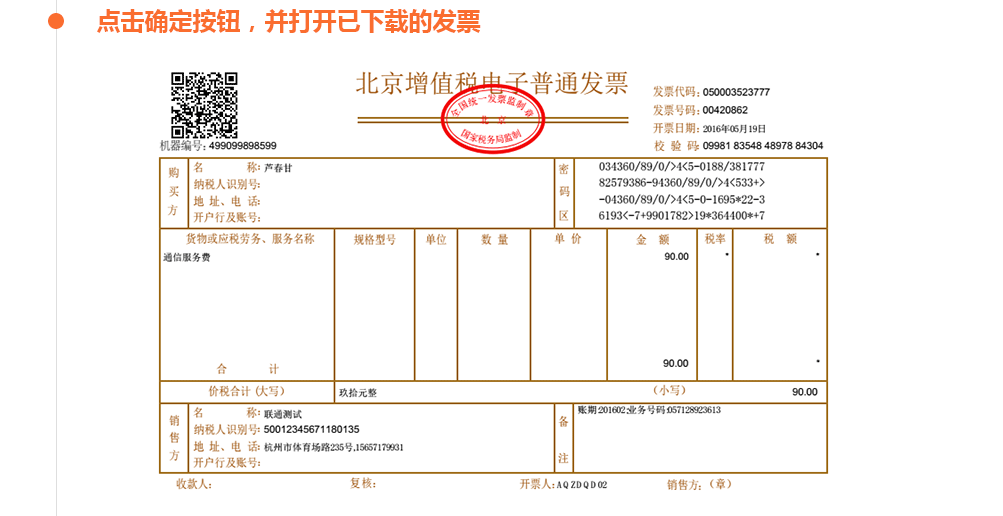
Task: Click the 税率 column header
Action: pos(715,239)
